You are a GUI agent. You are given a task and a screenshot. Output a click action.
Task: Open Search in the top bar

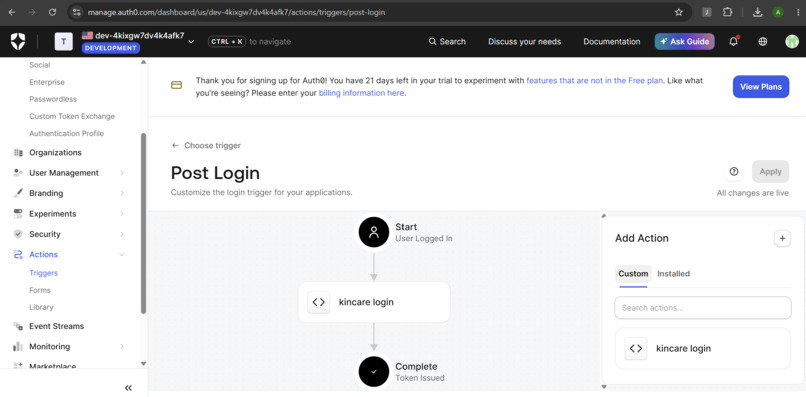coord(447,42)
